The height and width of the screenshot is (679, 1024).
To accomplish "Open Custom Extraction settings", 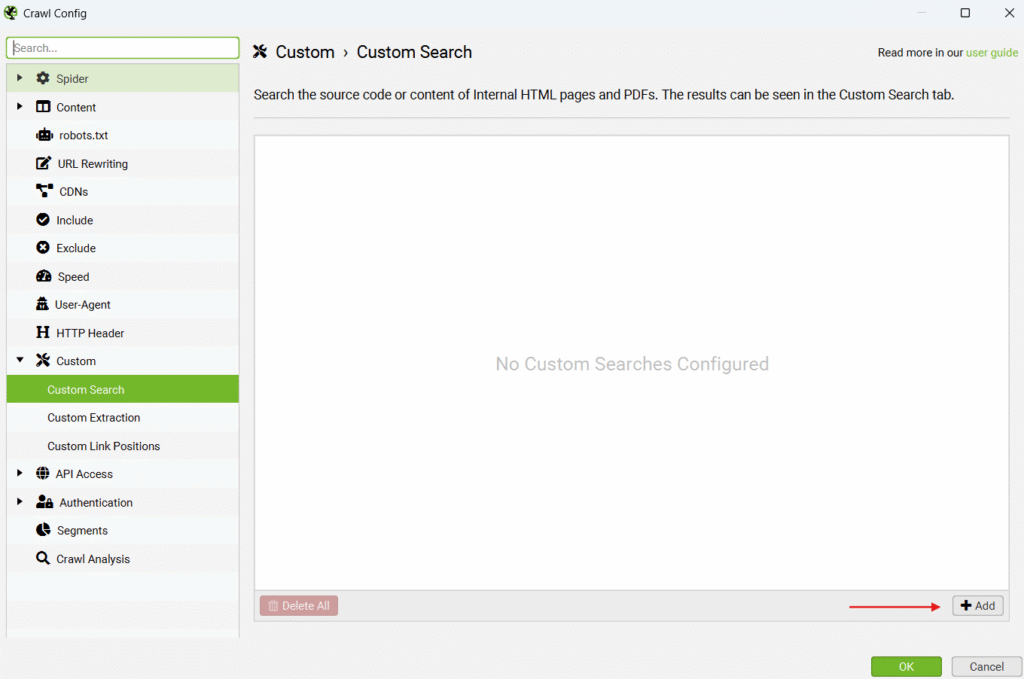I will pyautogui.click(x=93, y=418).
